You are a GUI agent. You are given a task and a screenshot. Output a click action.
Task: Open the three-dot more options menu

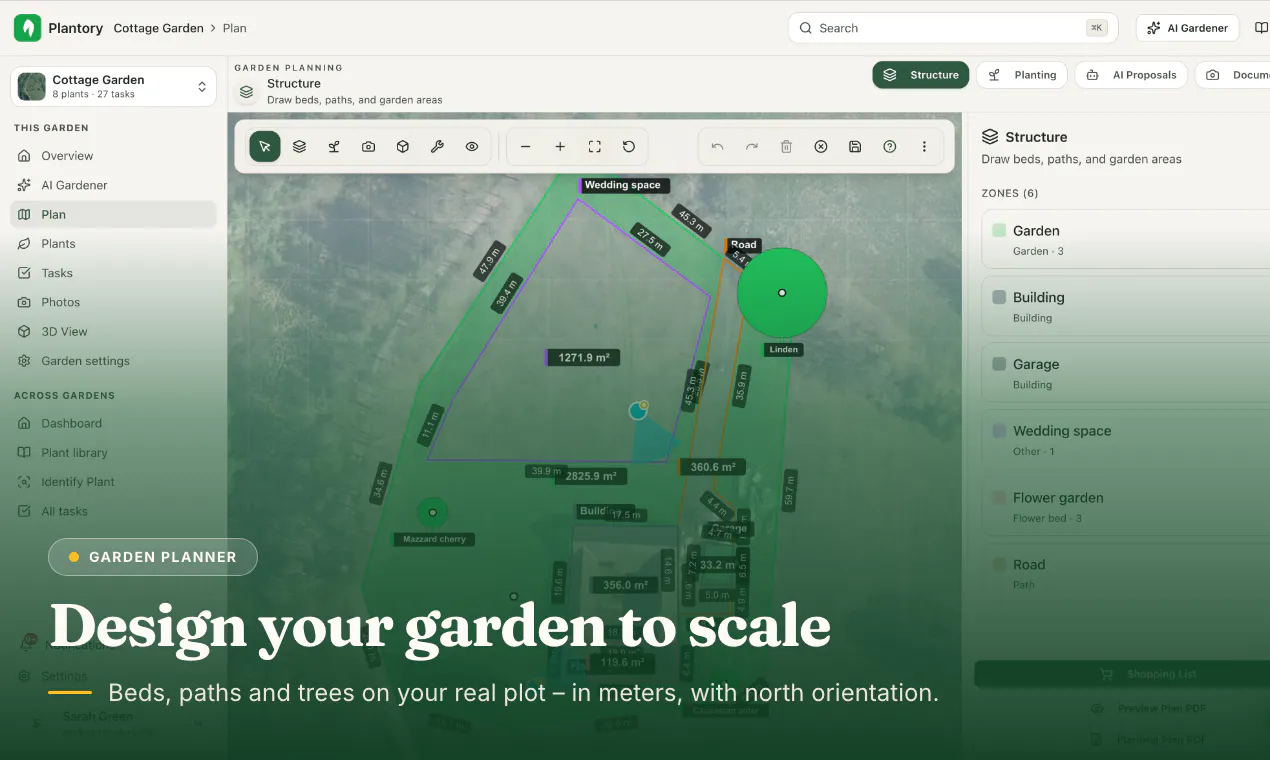tap(924, 146)
